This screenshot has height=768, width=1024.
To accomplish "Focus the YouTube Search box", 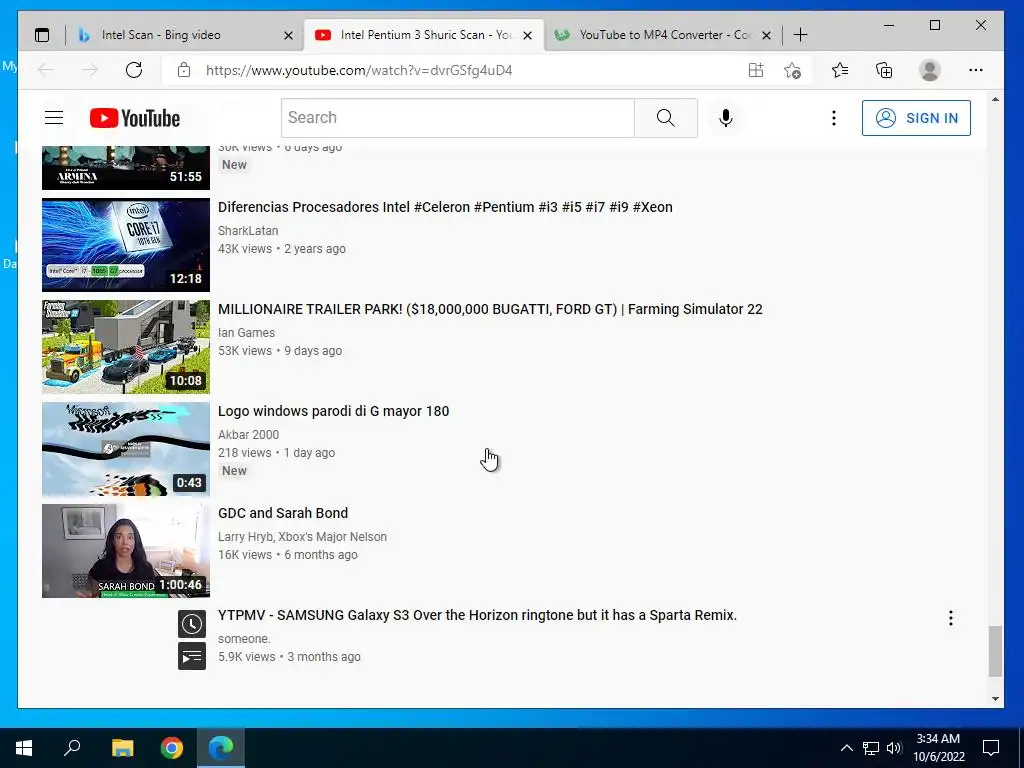I will [x=458, y=118].
